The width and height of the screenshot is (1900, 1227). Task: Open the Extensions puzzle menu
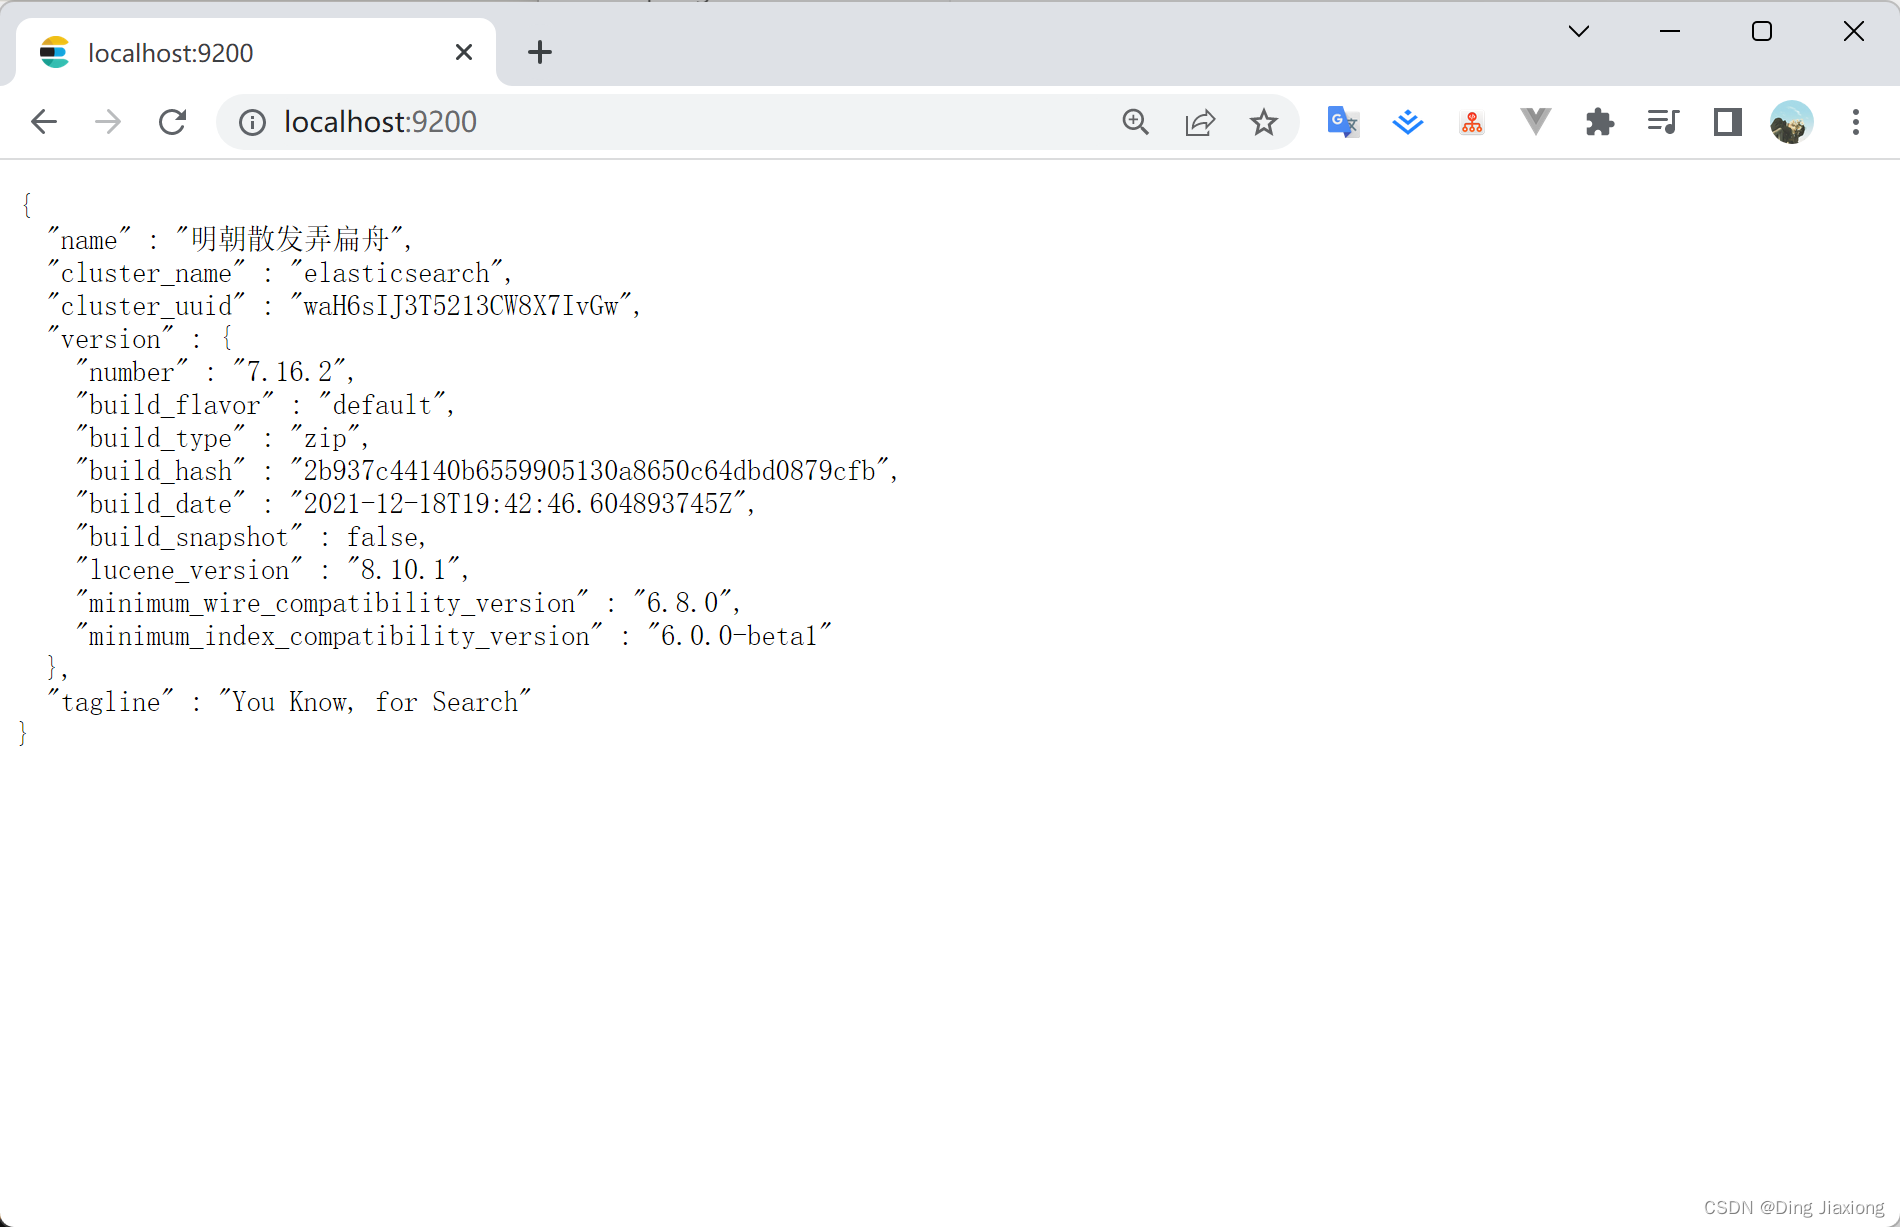pyautogui.click(x=1599, y=122)
